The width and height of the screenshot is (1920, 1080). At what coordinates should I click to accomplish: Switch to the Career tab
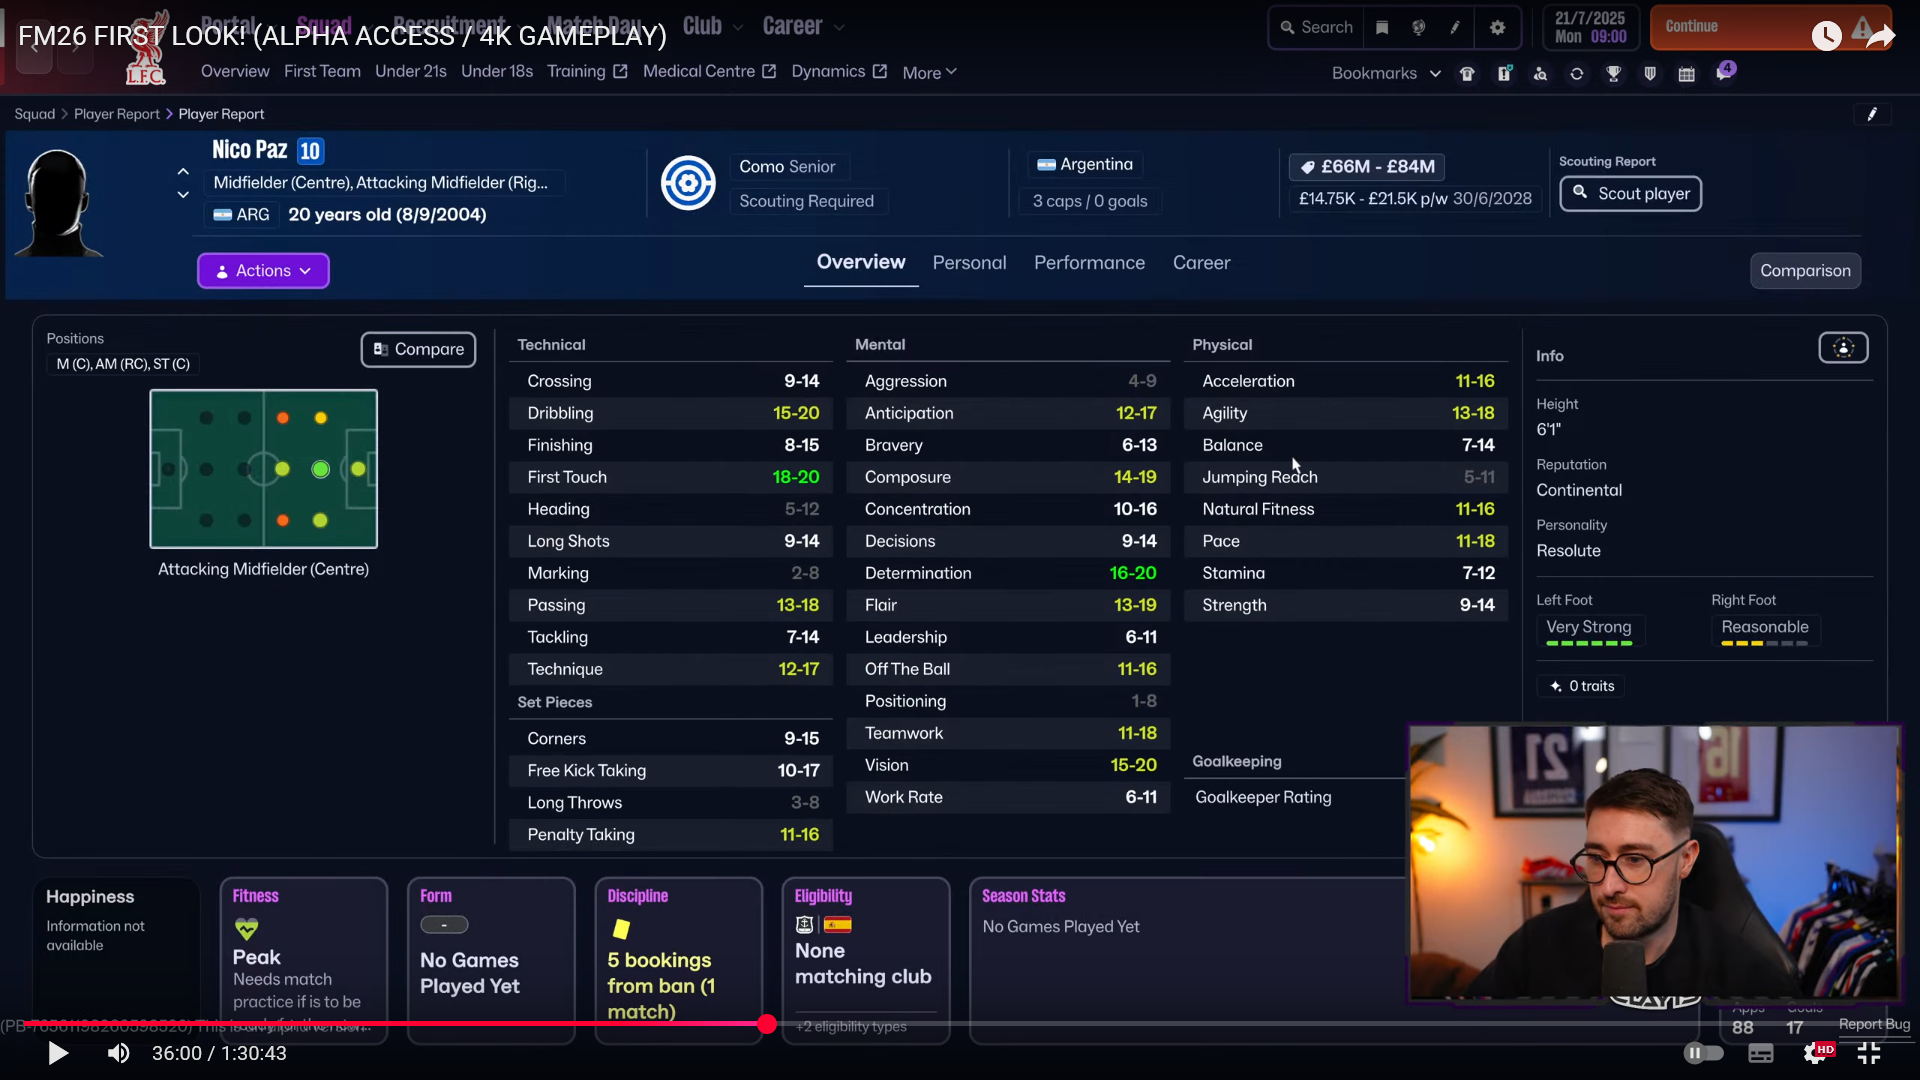pos(1201,263)
